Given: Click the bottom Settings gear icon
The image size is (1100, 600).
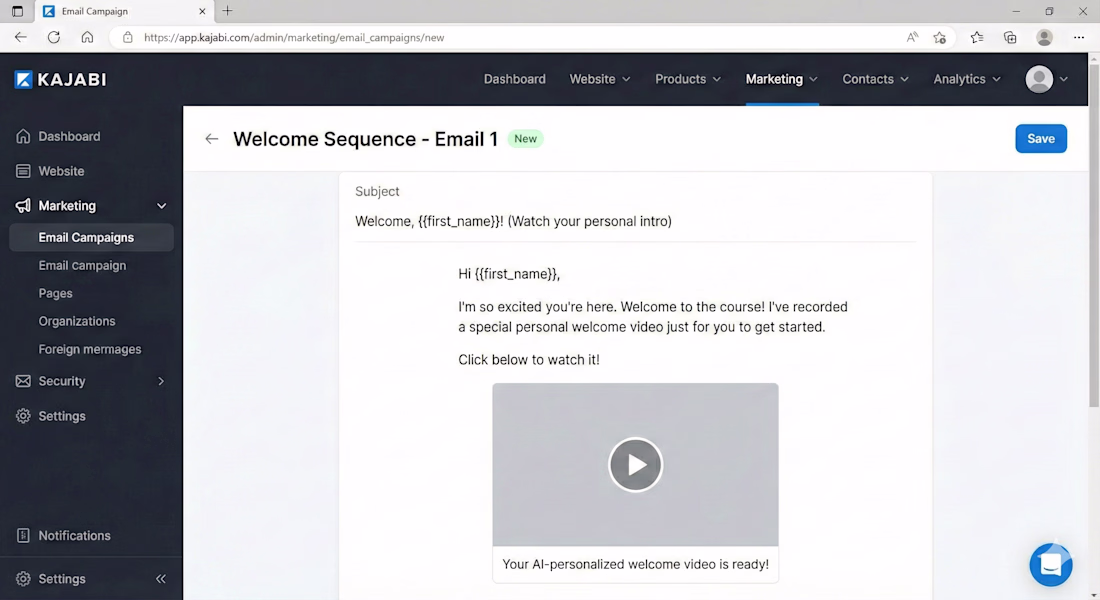Looking at the screenshot, I should pos(23,579).
